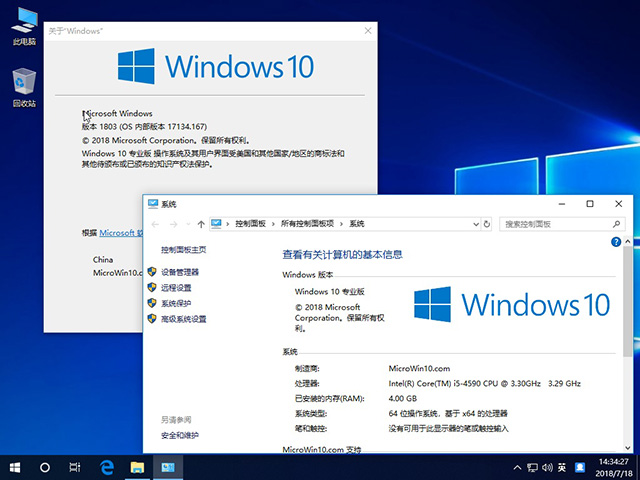Click the scrollbar up arrow

tap(628, 242)
